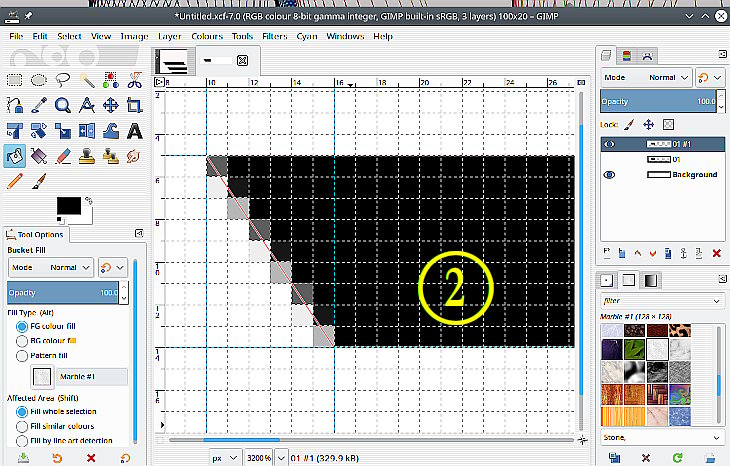This screenshot has width=730, height=466.
Task: Choose BG colour fill option
Action: pyautogui.click(x=21, y=341)
